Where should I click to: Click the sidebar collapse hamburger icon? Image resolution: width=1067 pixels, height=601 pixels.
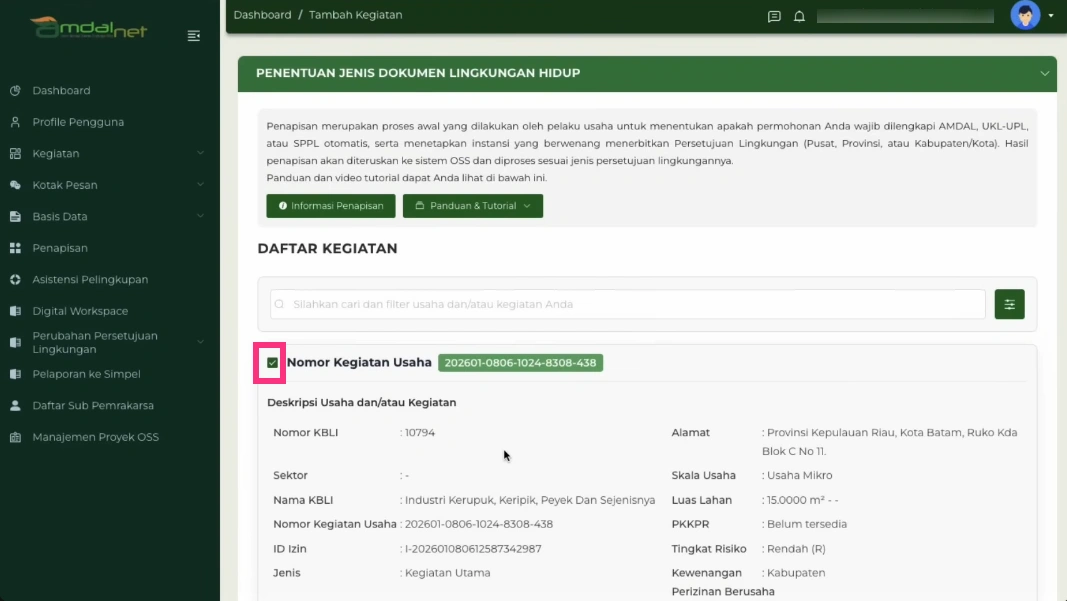click(194, 36)
